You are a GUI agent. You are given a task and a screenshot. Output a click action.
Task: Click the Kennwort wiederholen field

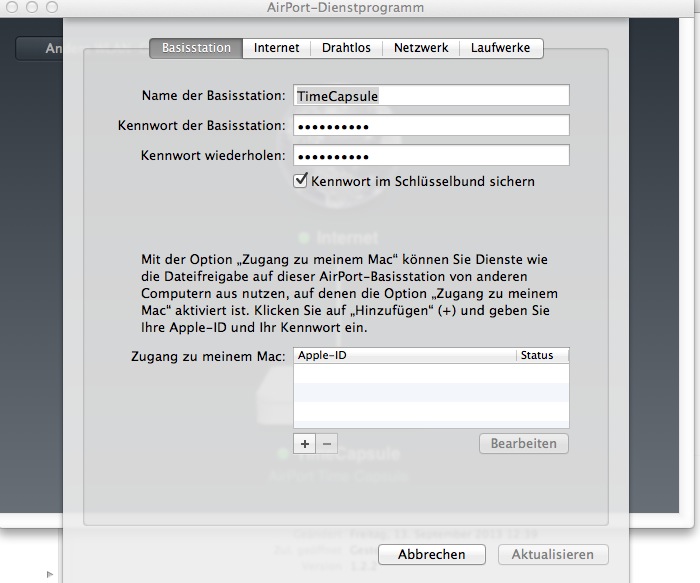pyautogui.click(x=431, y=155)
